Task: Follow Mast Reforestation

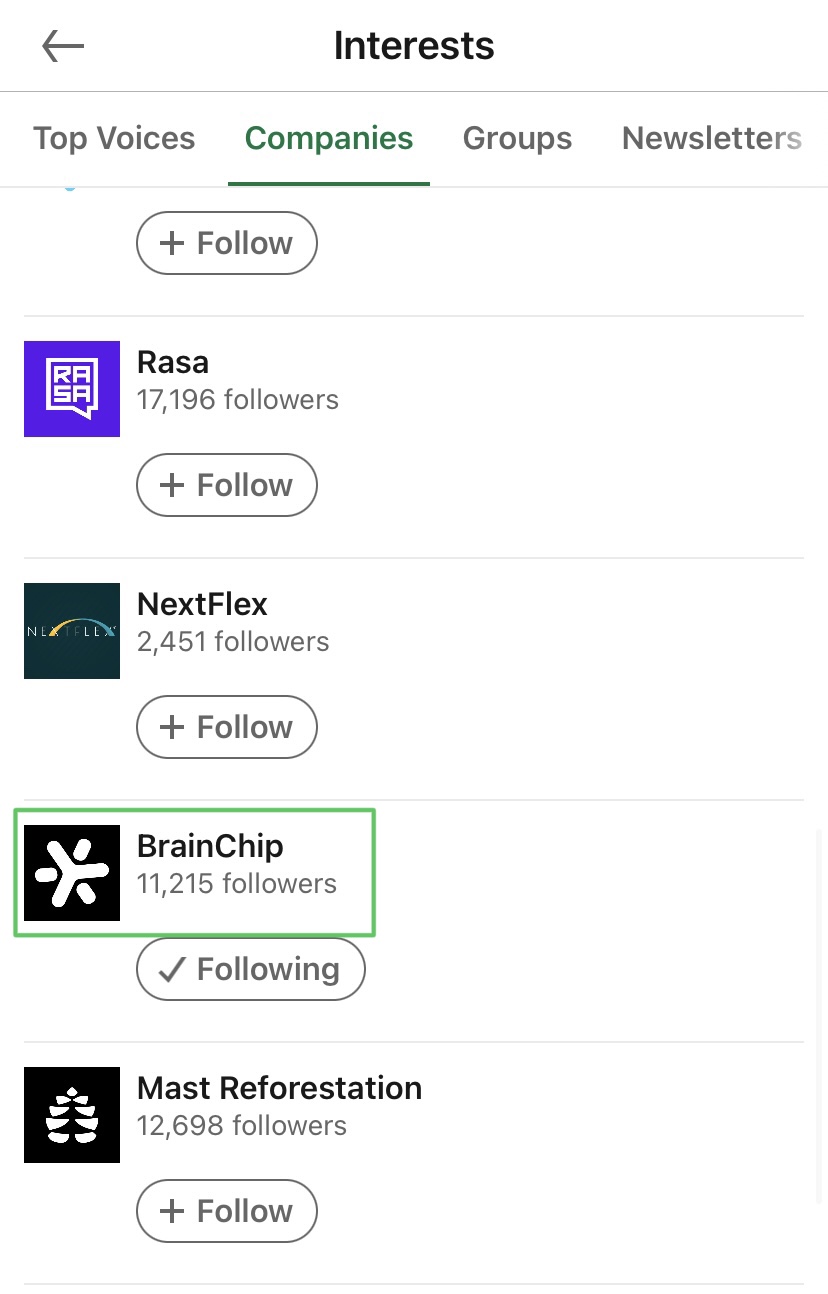Action: coord(227,1211)
